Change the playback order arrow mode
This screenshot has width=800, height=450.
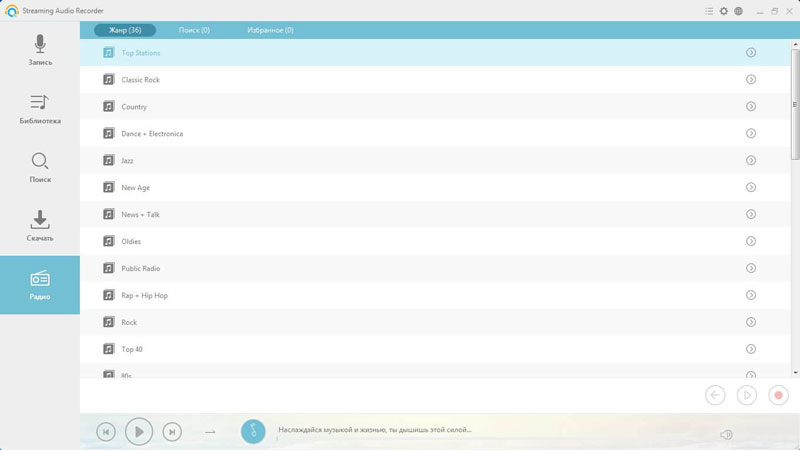point(210,432)
